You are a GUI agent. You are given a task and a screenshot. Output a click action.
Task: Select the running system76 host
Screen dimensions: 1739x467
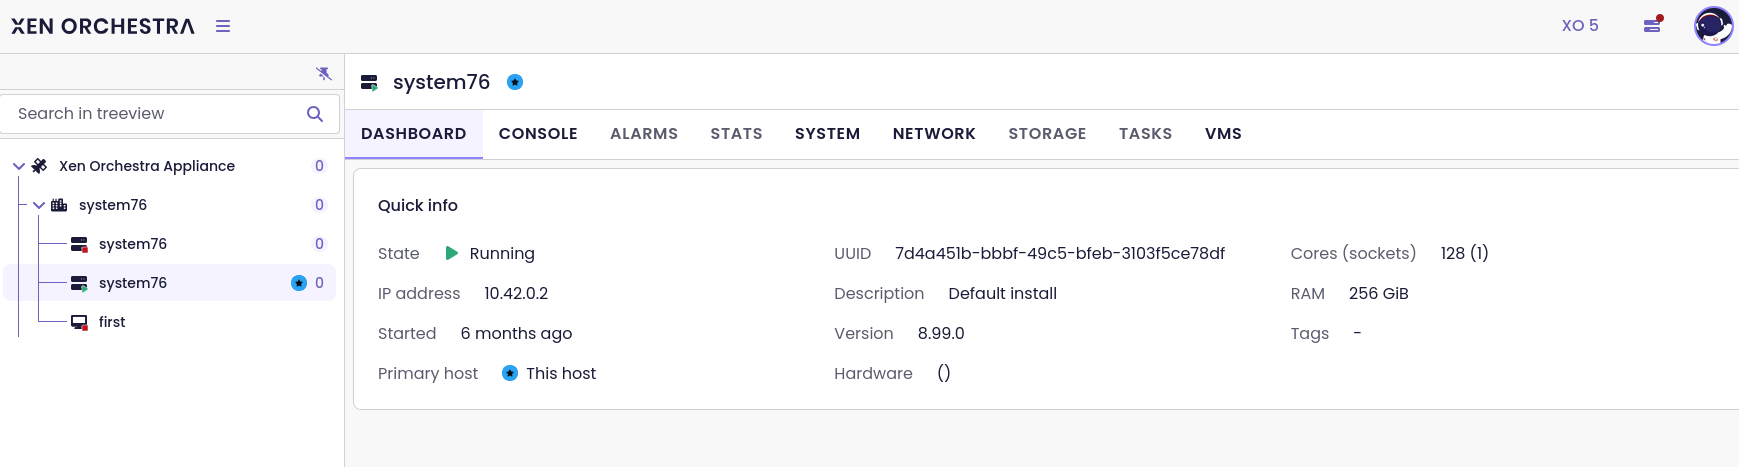132,283
